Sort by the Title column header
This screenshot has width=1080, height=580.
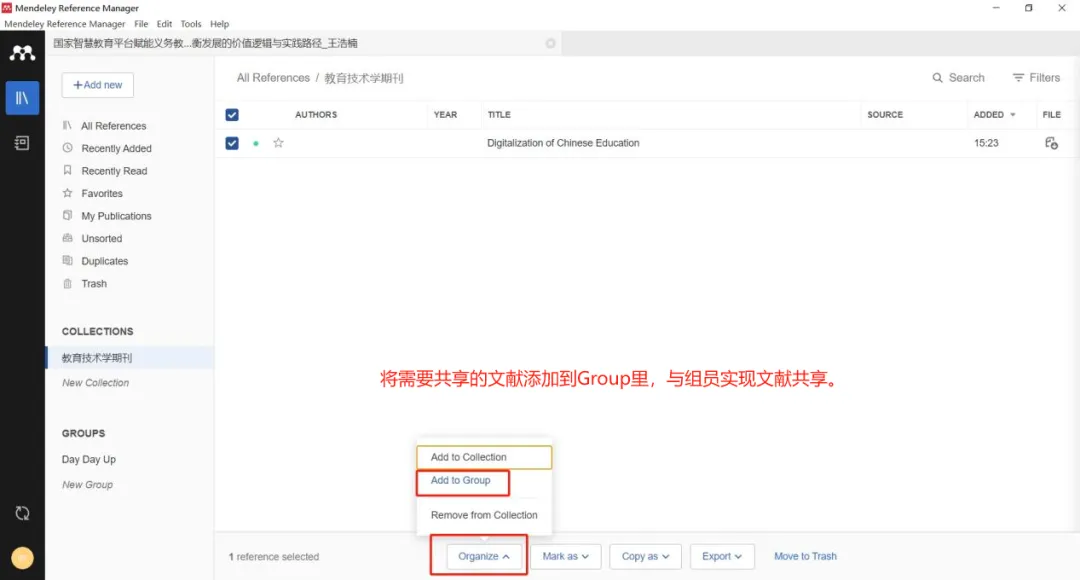coord(499,115)
